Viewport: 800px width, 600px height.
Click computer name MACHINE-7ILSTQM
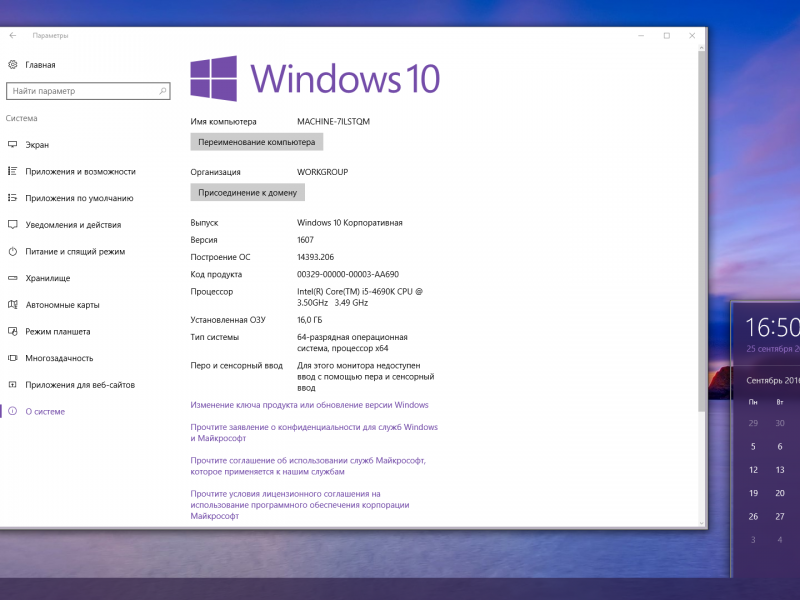[x=333, y=121]
